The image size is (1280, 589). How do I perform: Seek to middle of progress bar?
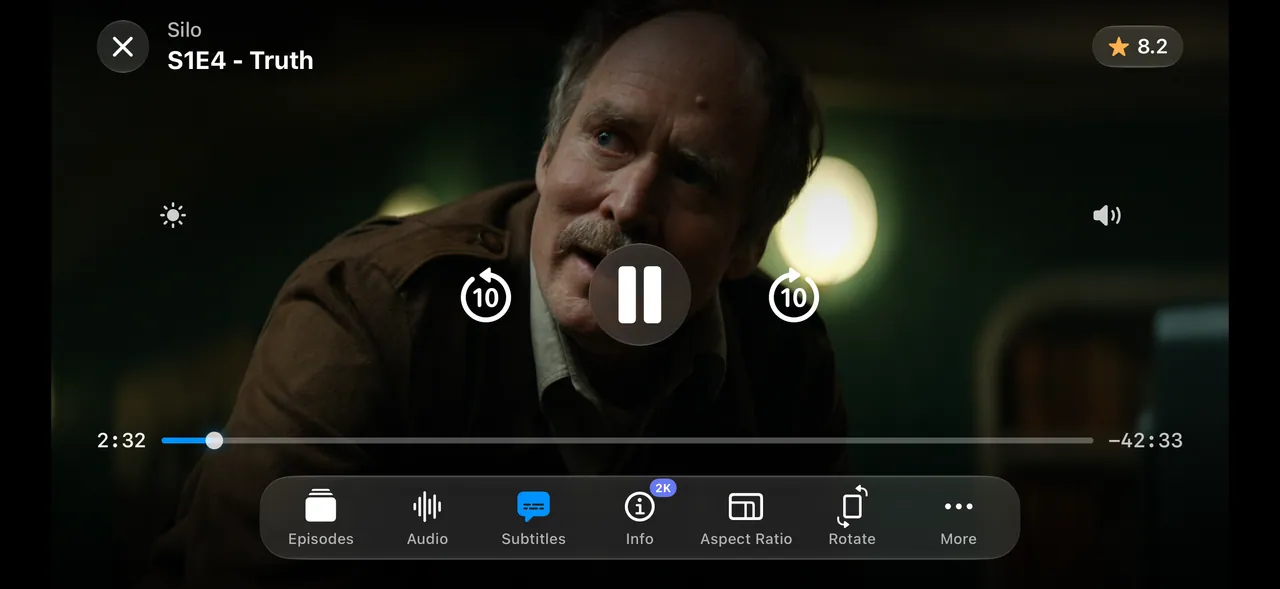pos(627,440)
